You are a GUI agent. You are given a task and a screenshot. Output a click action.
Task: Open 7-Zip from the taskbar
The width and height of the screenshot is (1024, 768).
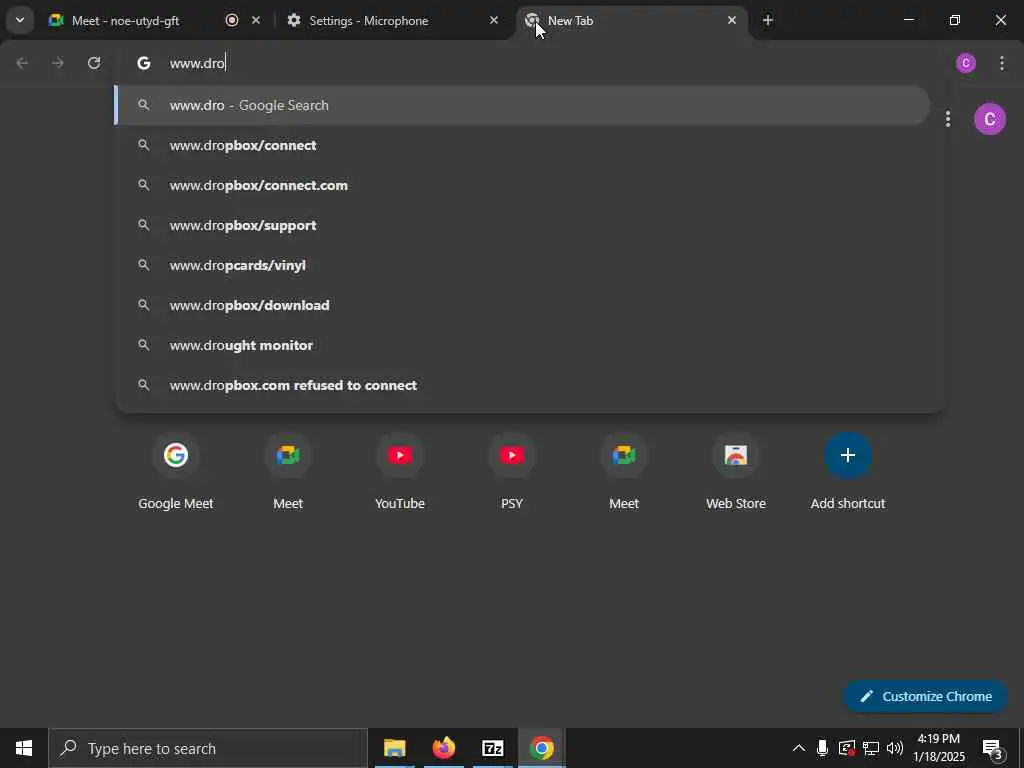(492, 748)
